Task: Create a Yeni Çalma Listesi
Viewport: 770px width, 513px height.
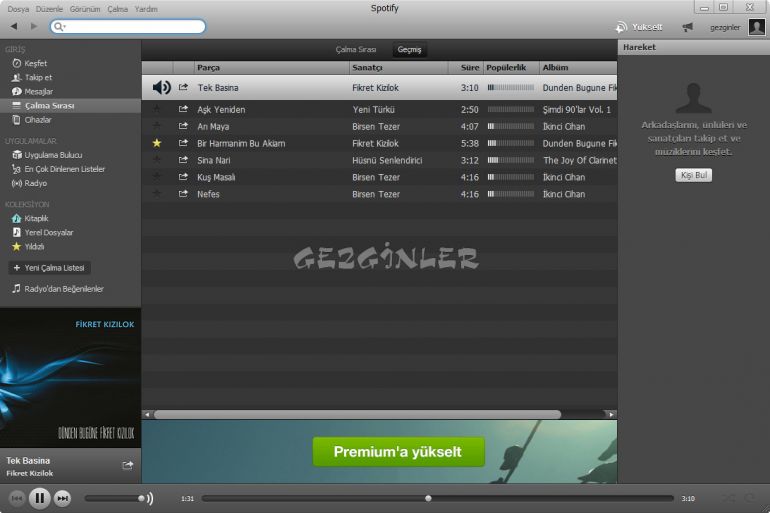Action: [x=49, y=268]
